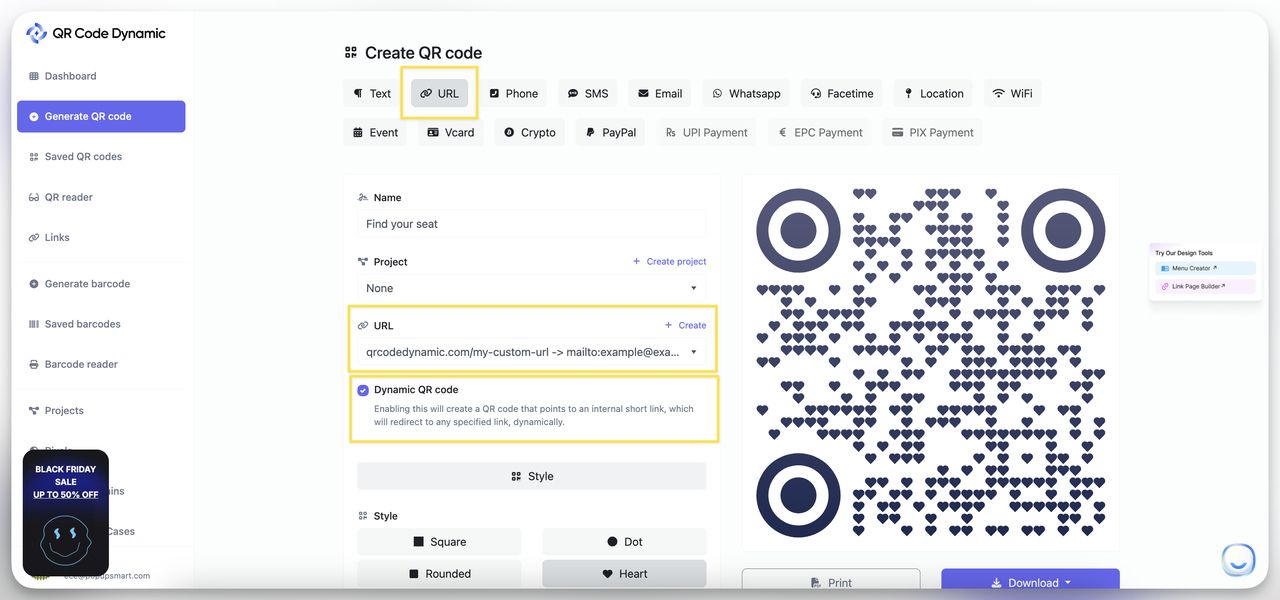Click the Name field 'Find your seat'

pos(531,224)
